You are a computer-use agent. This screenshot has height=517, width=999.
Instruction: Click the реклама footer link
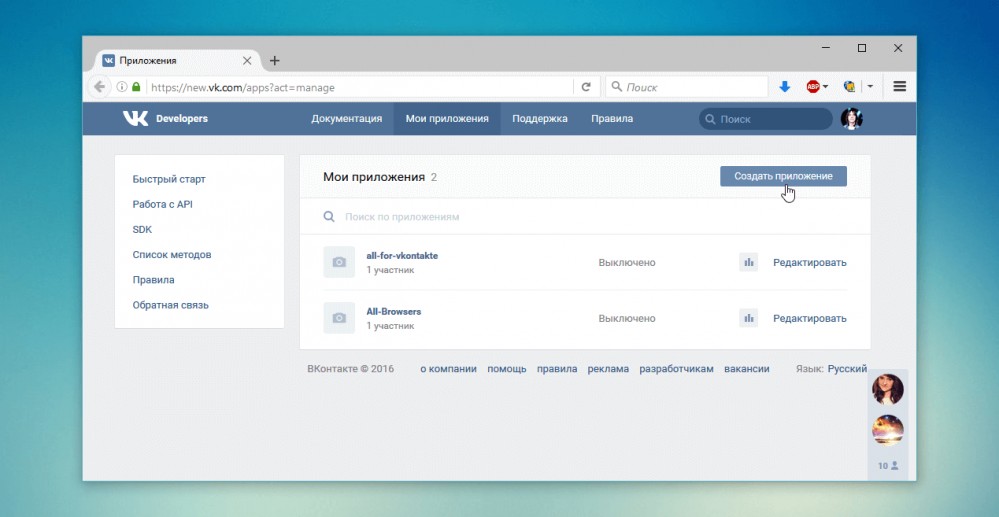(x=608, y=368)
